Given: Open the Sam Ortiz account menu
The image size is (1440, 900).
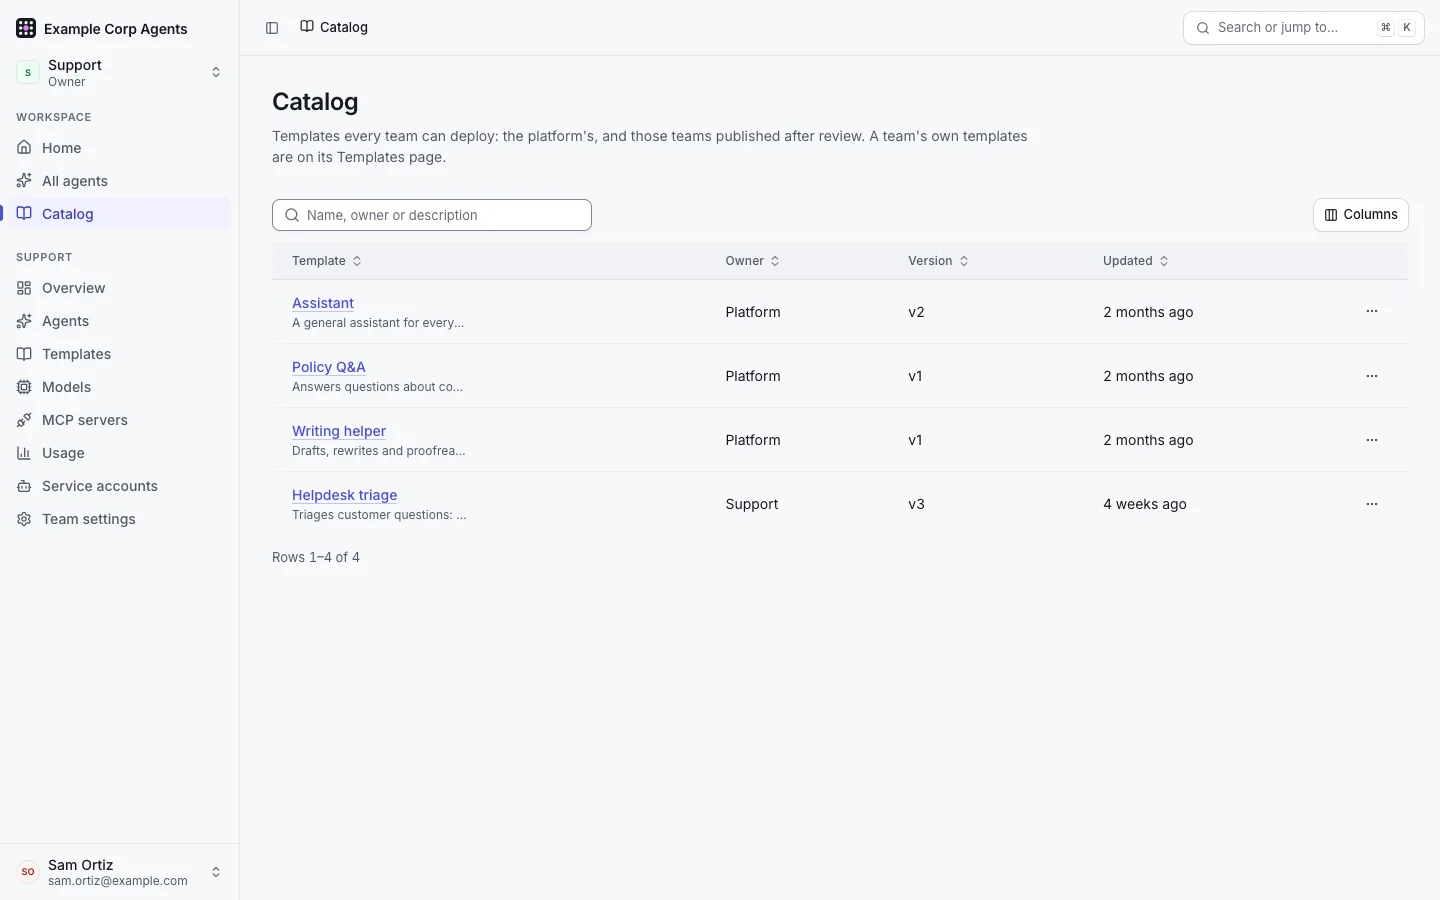Looking at the screenshot, I should pos(120,872).
